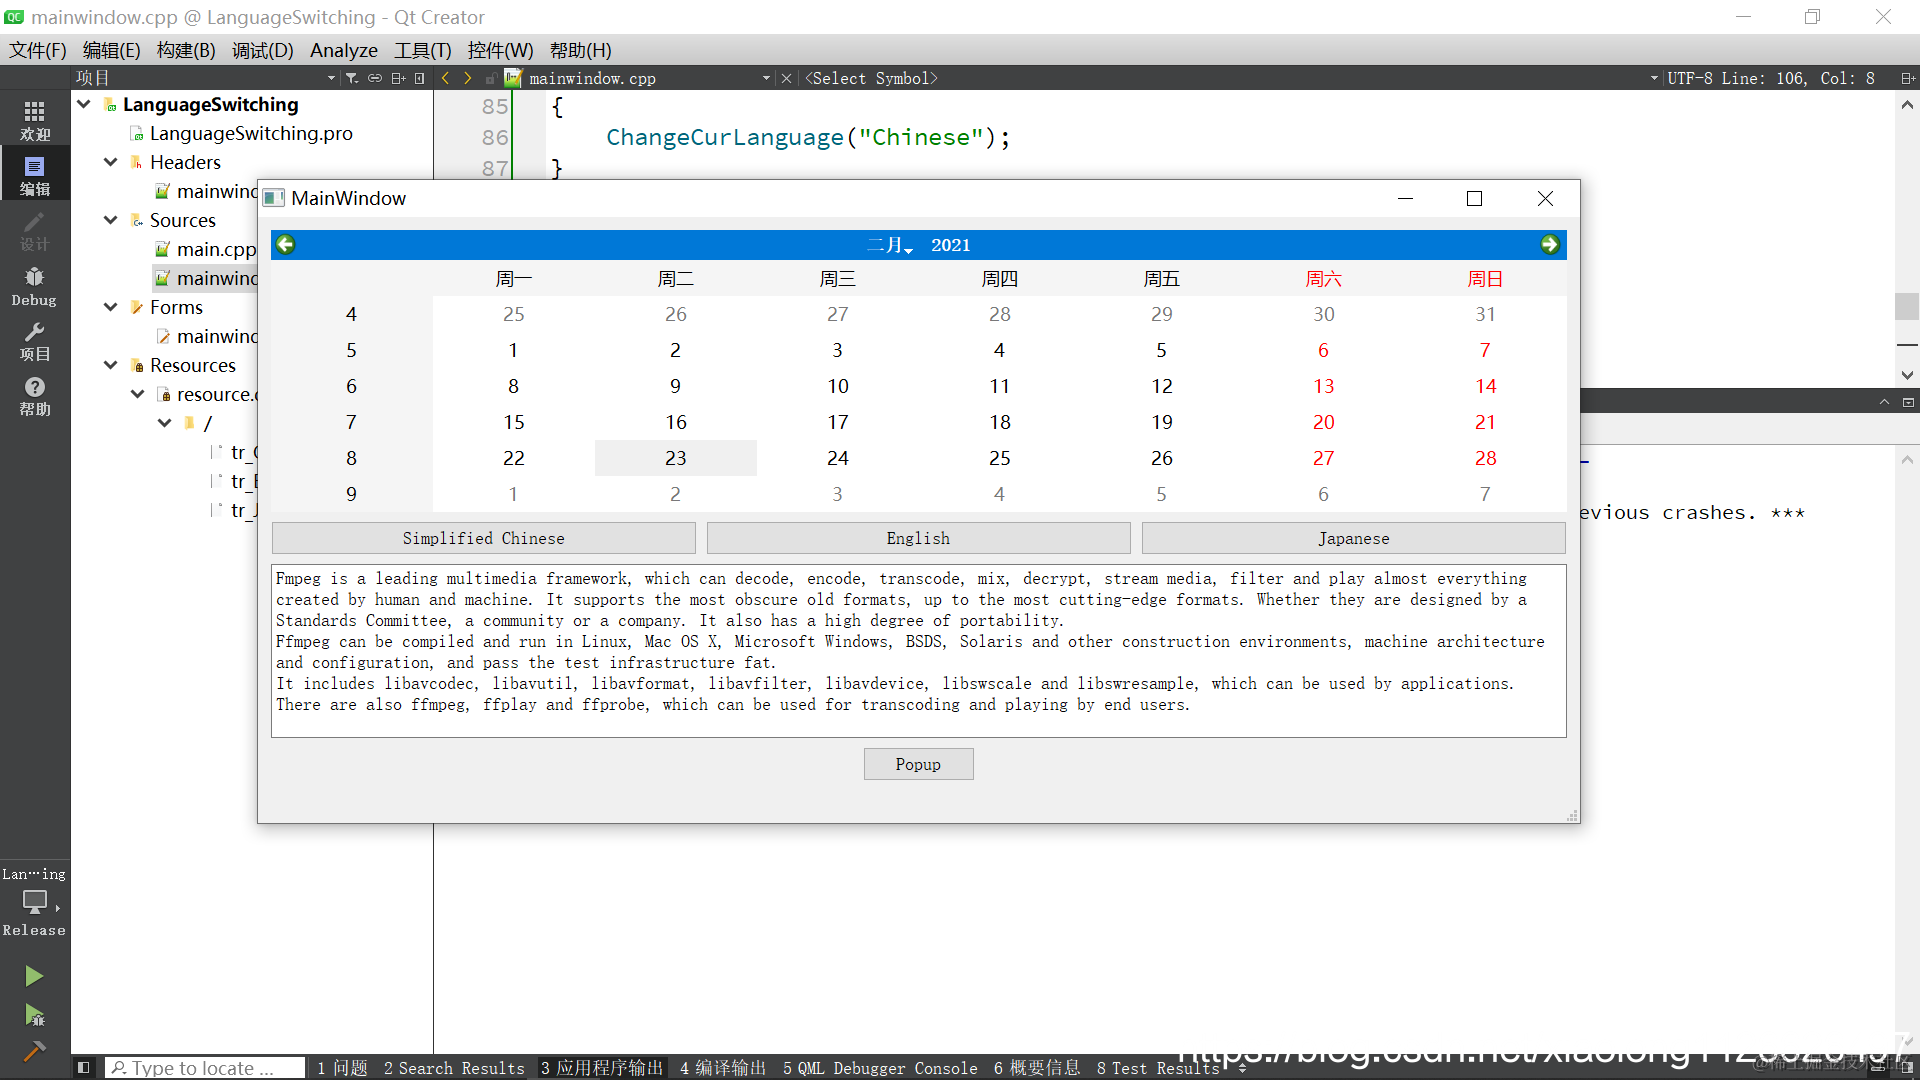
Task: Go to next month in calendar
Action: [1550, 244]
